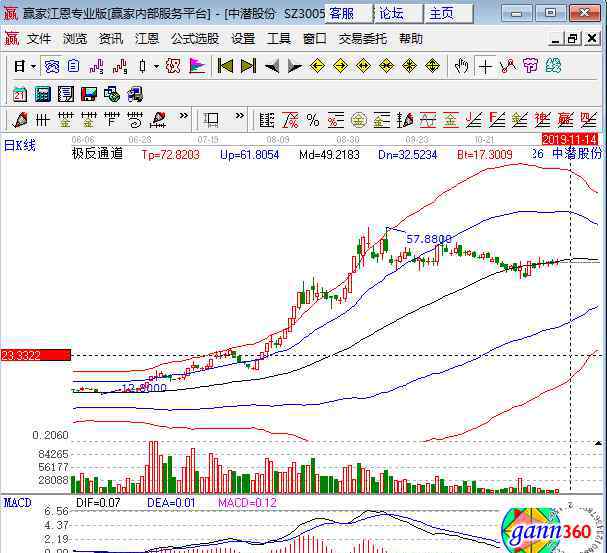The height and width of the screenshot is (553, 607).
Task: Click yellow diamond vertical expand icon
Action: coord(432,66)
